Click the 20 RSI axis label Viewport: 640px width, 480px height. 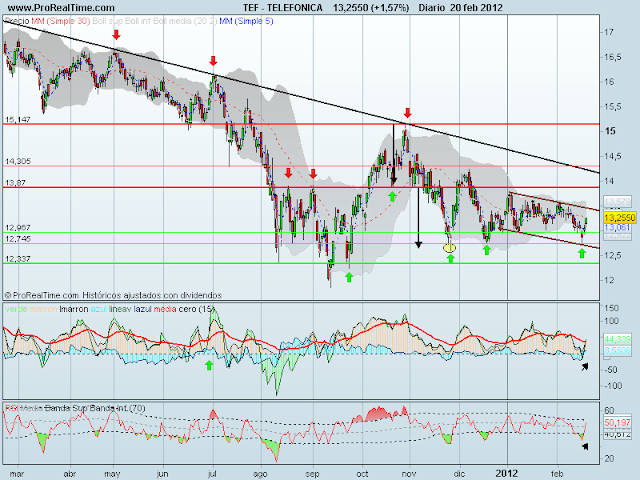click(x=609, y=458)
